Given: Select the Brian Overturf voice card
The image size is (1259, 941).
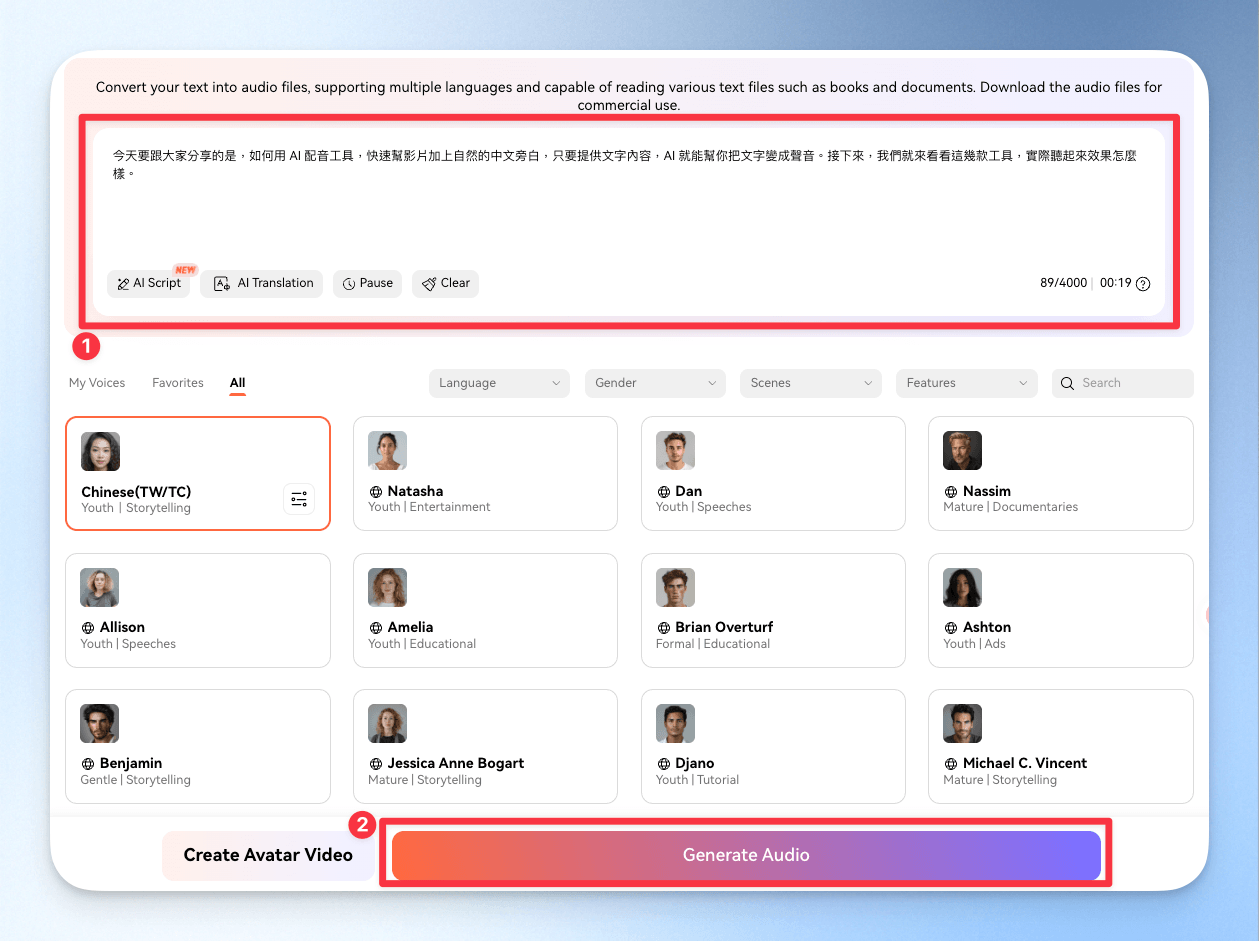Looking at the screenshot, I should [x=773, y=610].
